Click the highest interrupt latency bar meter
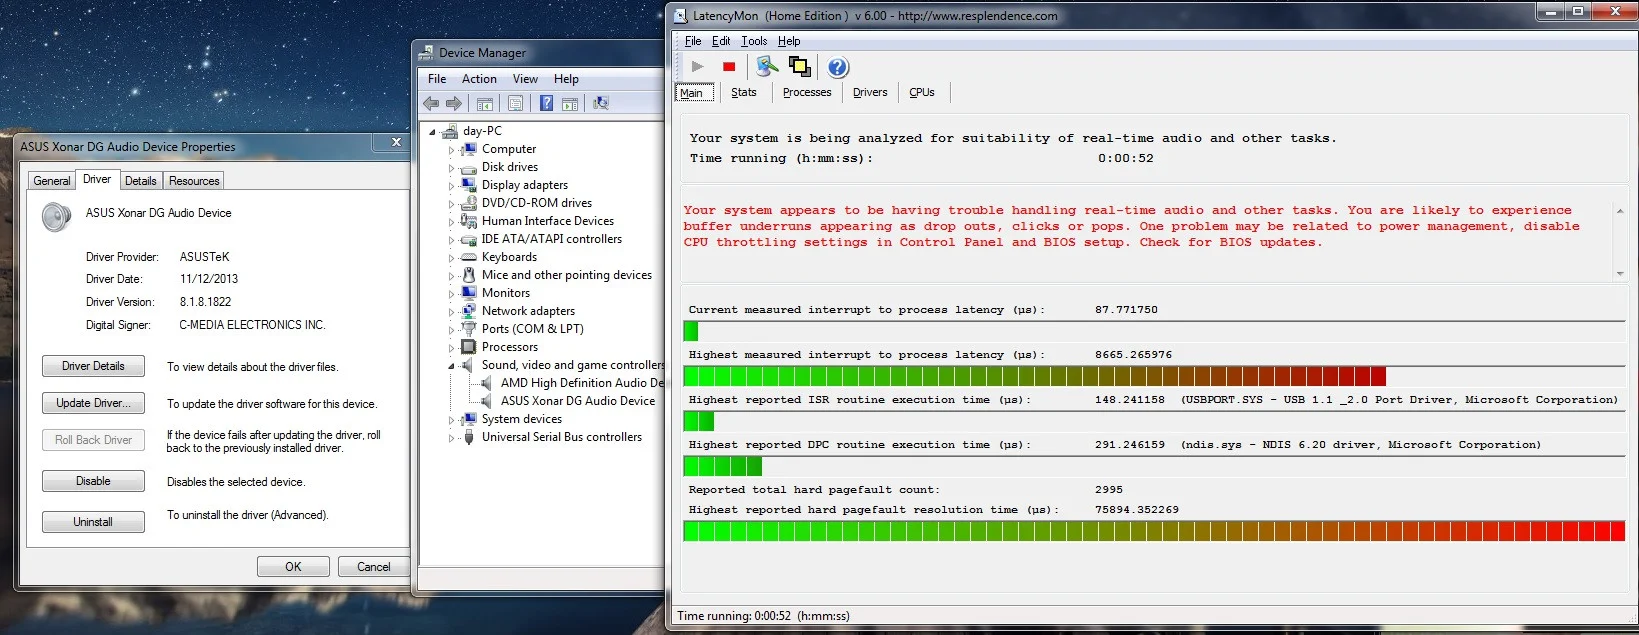 click(x=1154, y=376)
